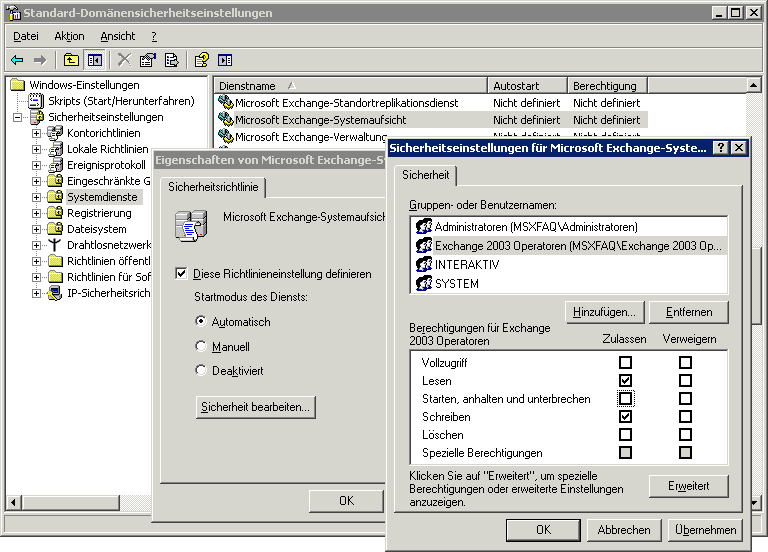Click the Back arrow toolbar icon

[x=17, y=60]
